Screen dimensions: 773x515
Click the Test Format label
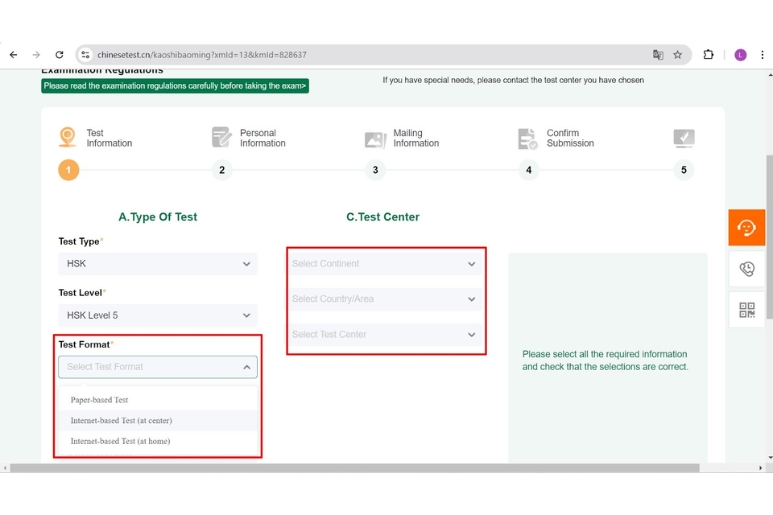(84, 344)
